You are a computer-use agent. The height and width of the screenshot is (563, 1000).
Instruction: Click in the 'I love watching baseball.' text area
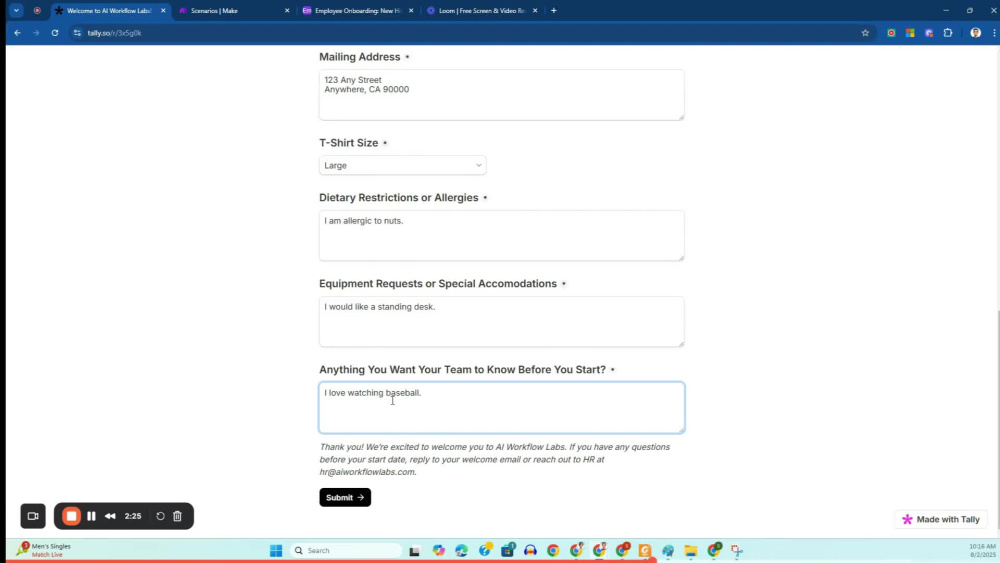click(501, 407)
